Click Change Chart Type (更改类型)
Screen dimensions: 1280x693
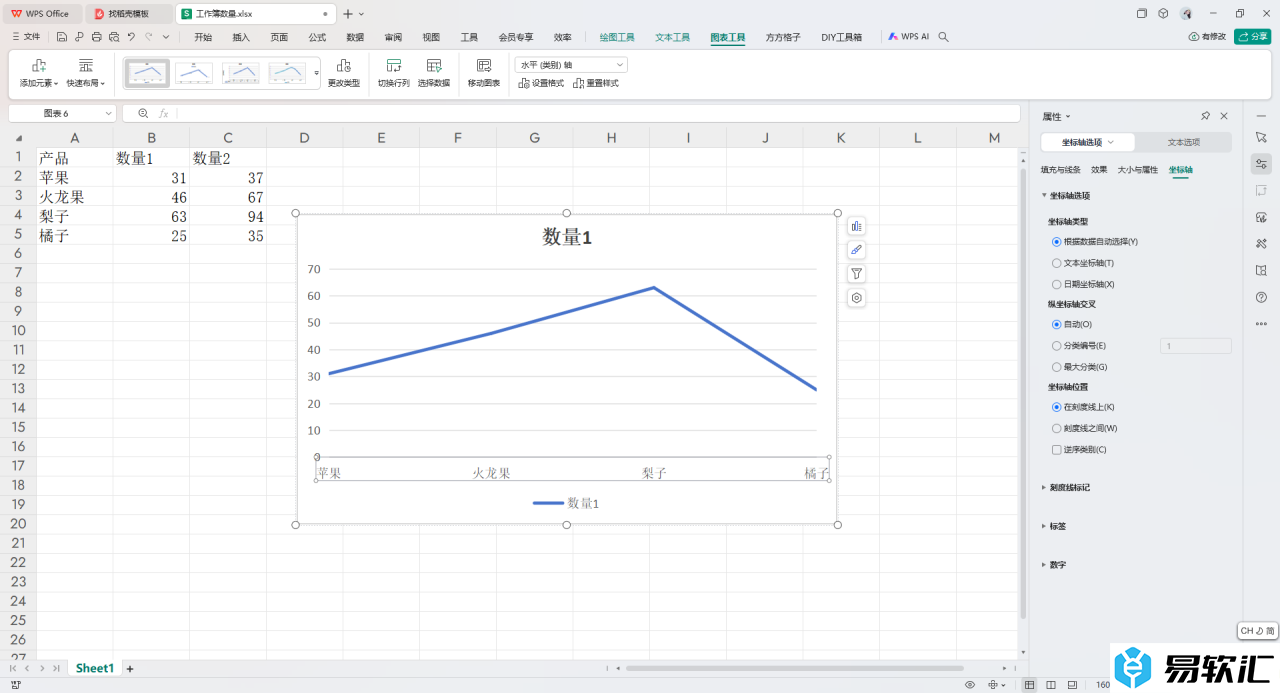344,73
